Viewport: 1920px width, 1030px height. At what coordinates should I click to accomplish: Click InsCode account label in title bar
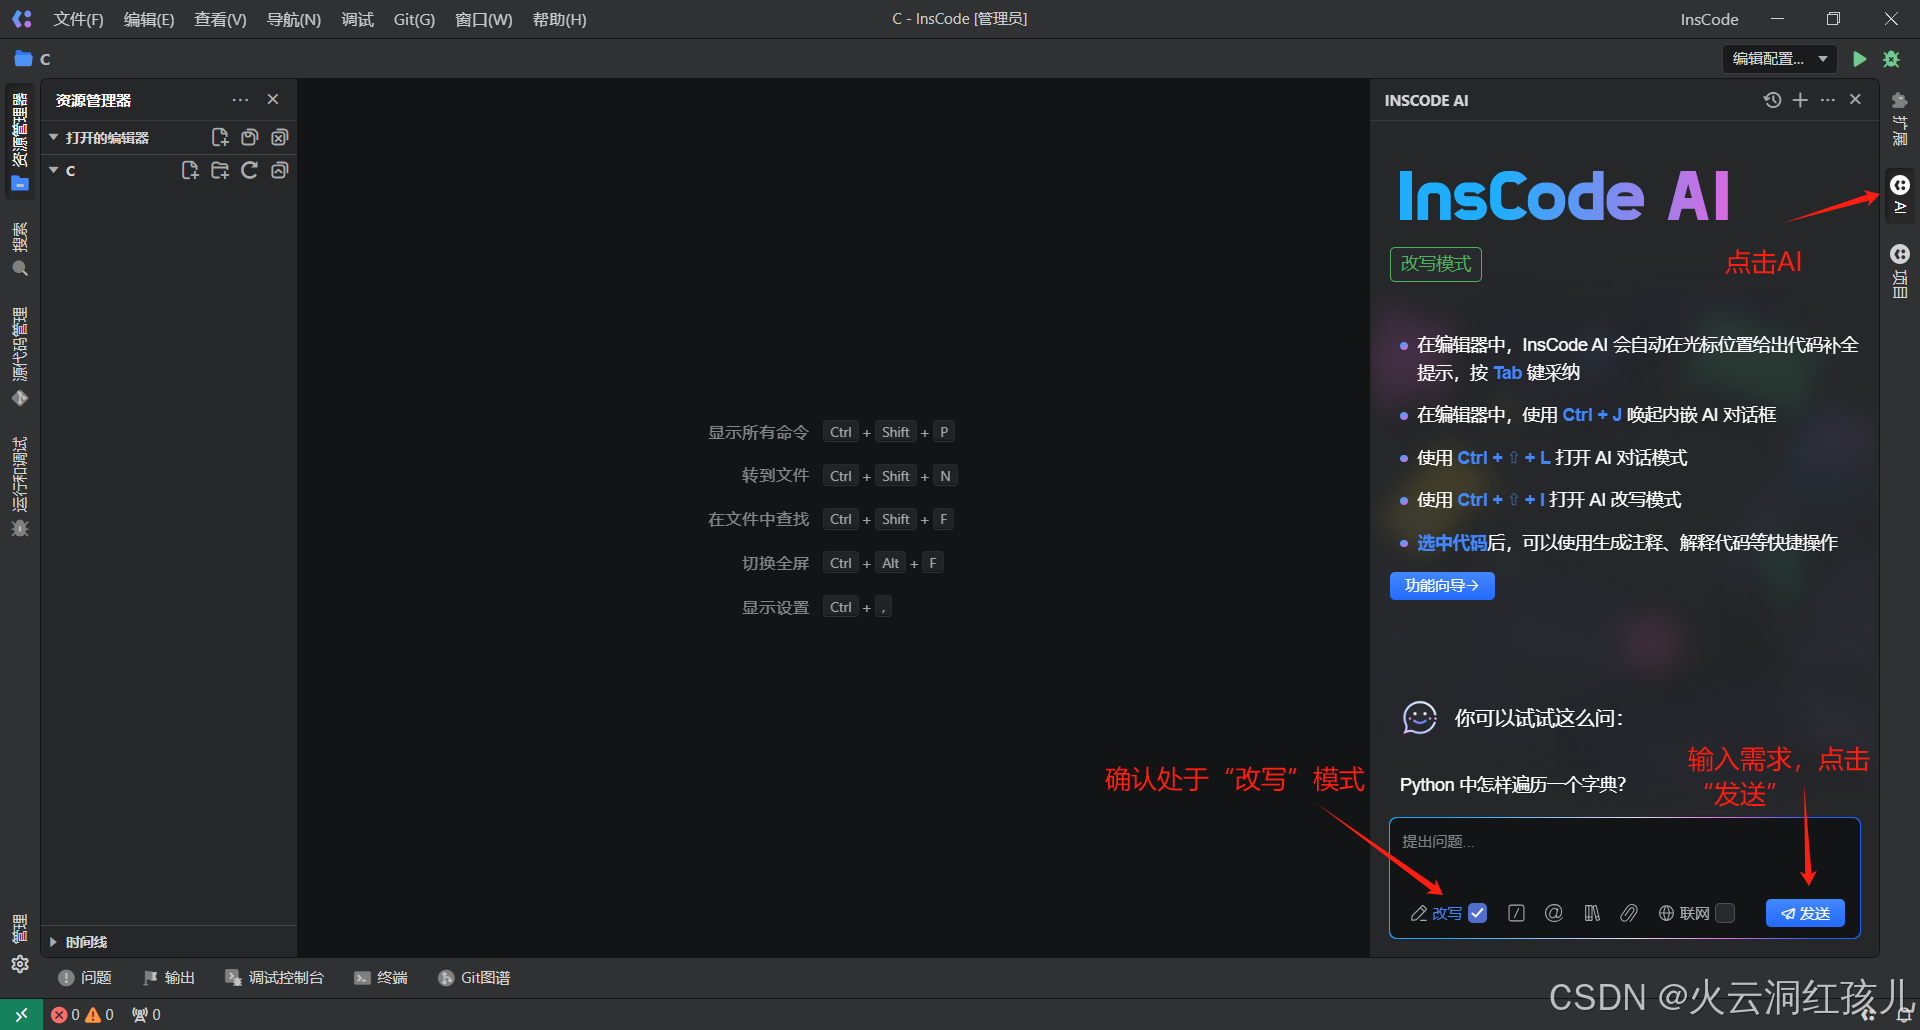(1709, 19)
